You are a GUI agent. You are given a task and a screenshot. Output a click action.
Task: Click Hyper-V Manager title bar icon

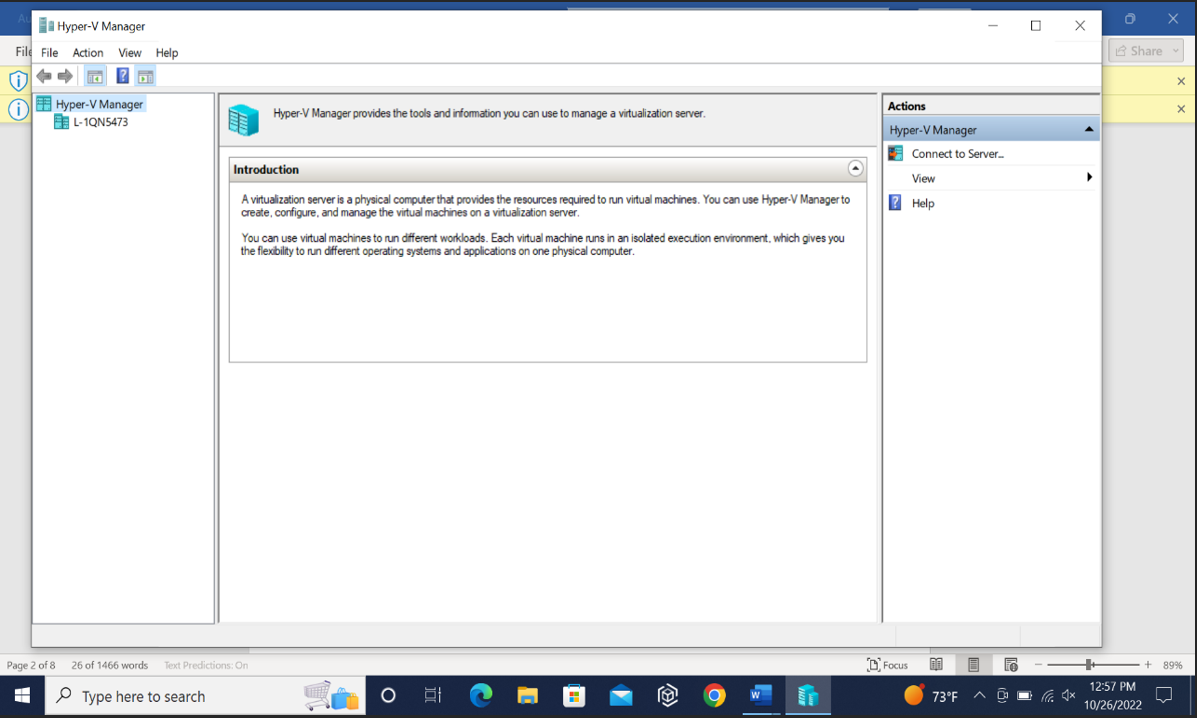[46, 25]
